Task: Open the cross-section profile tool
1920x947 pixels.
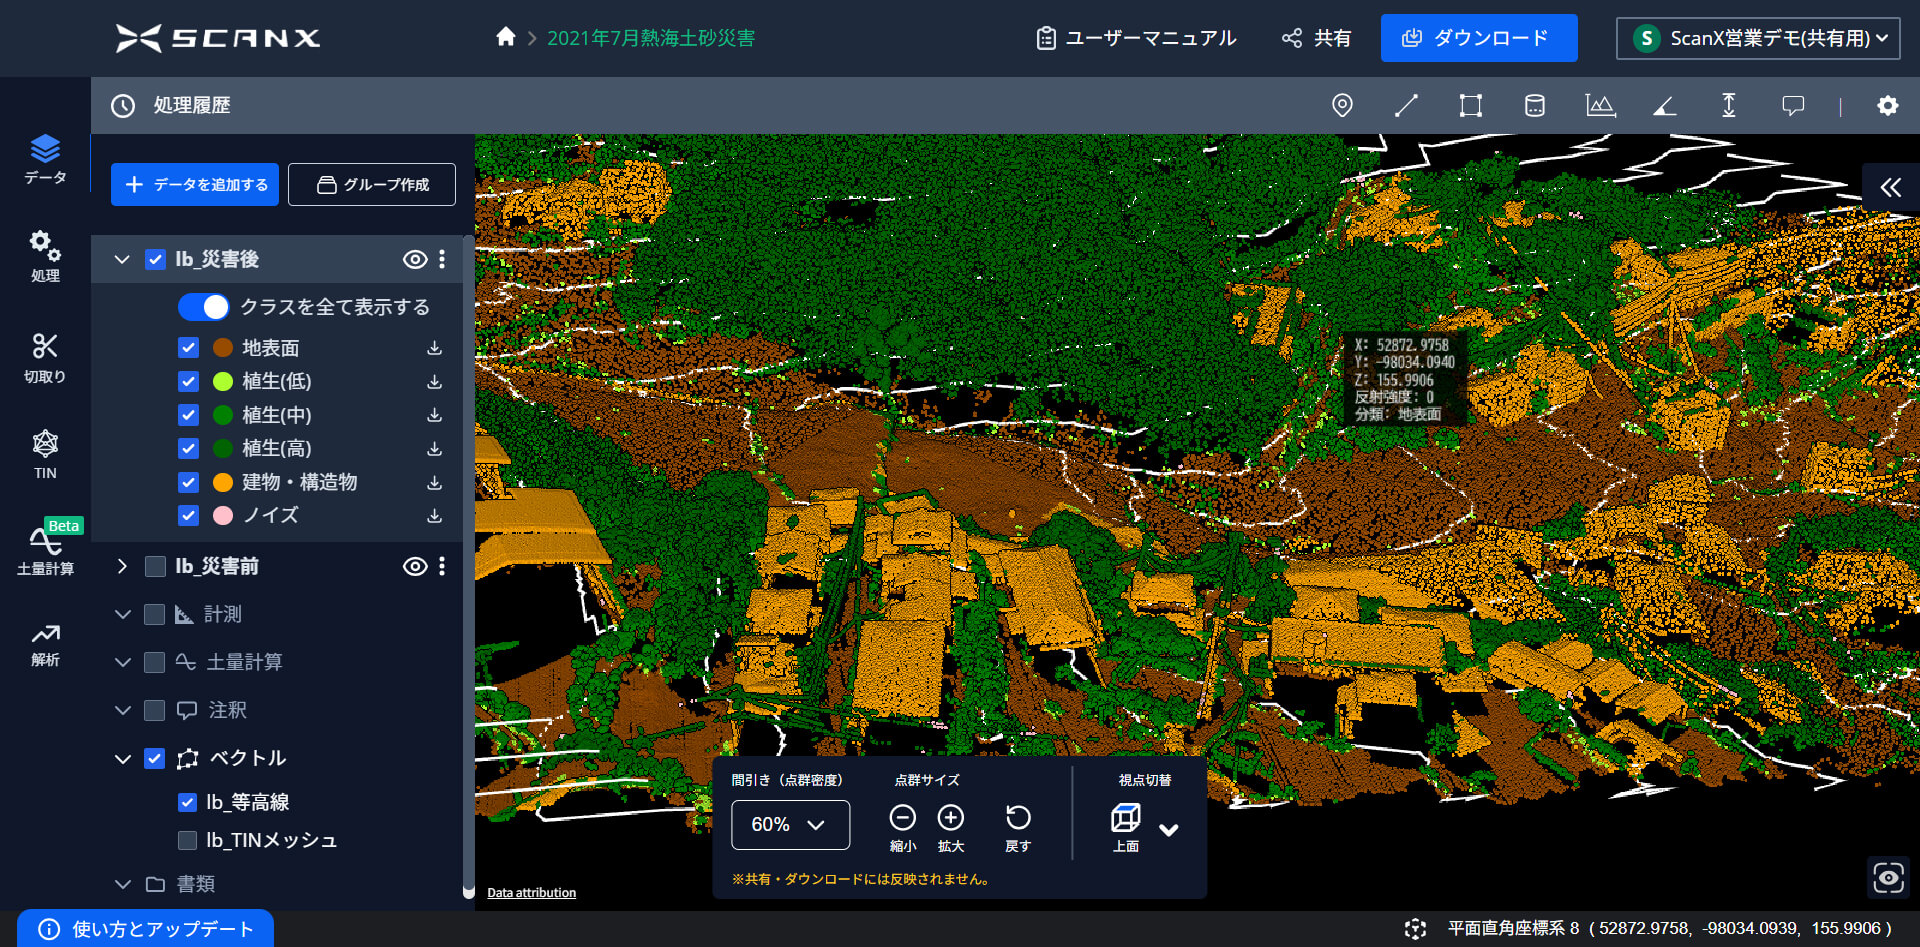Action: coord(1600,105)
